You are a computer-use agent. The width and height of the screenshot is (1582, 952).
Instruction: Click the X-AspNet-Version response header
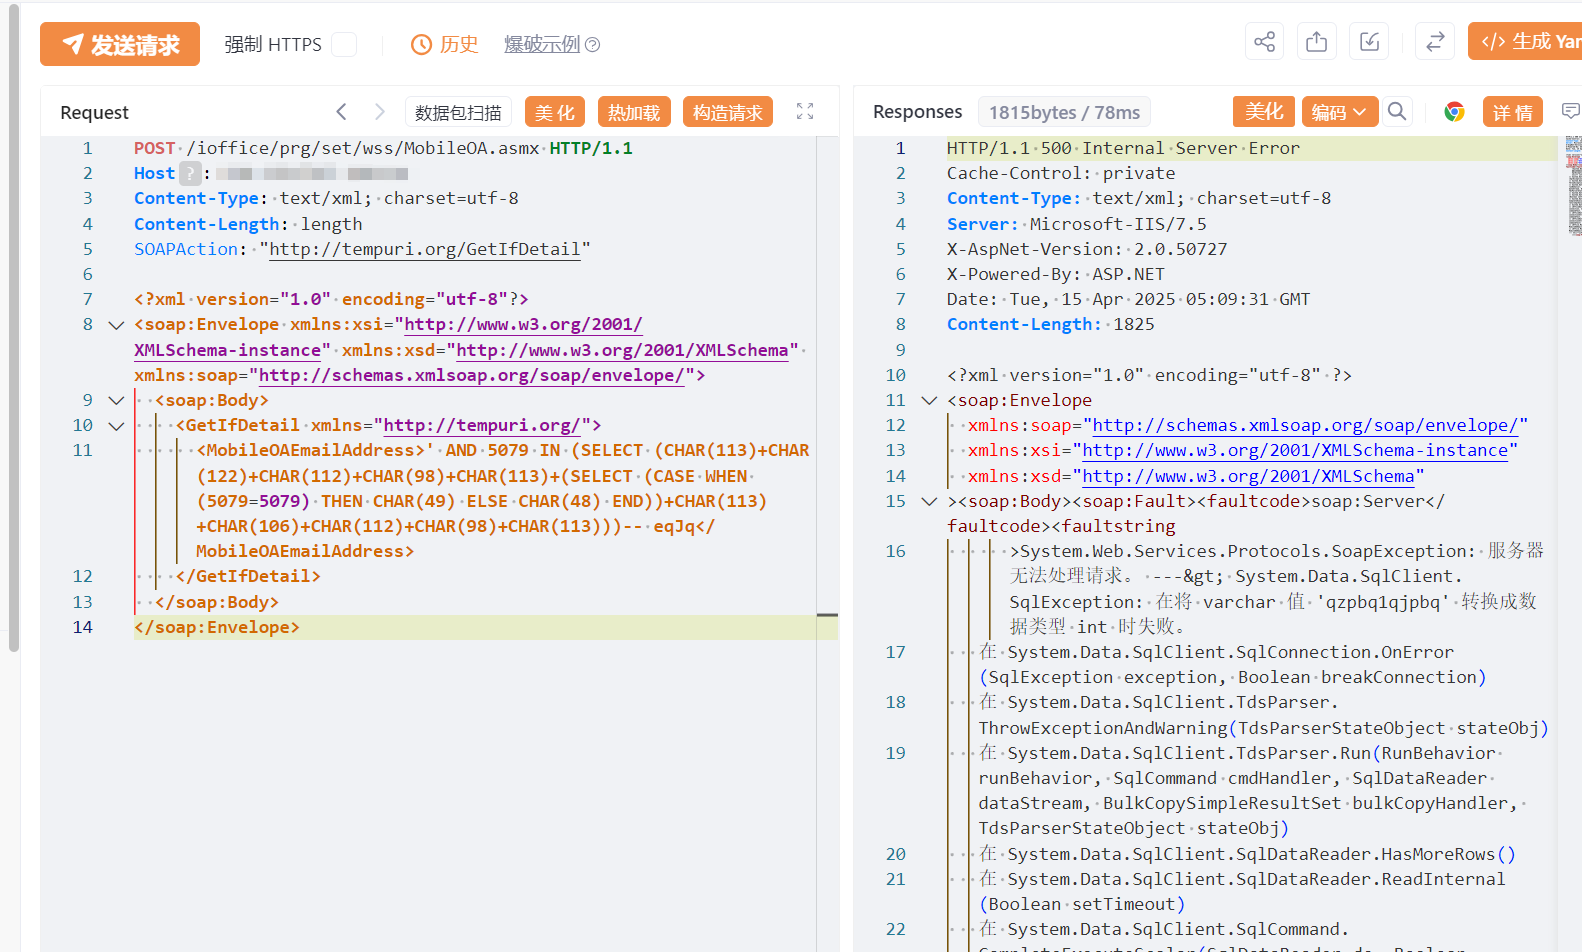[1087, 249]
